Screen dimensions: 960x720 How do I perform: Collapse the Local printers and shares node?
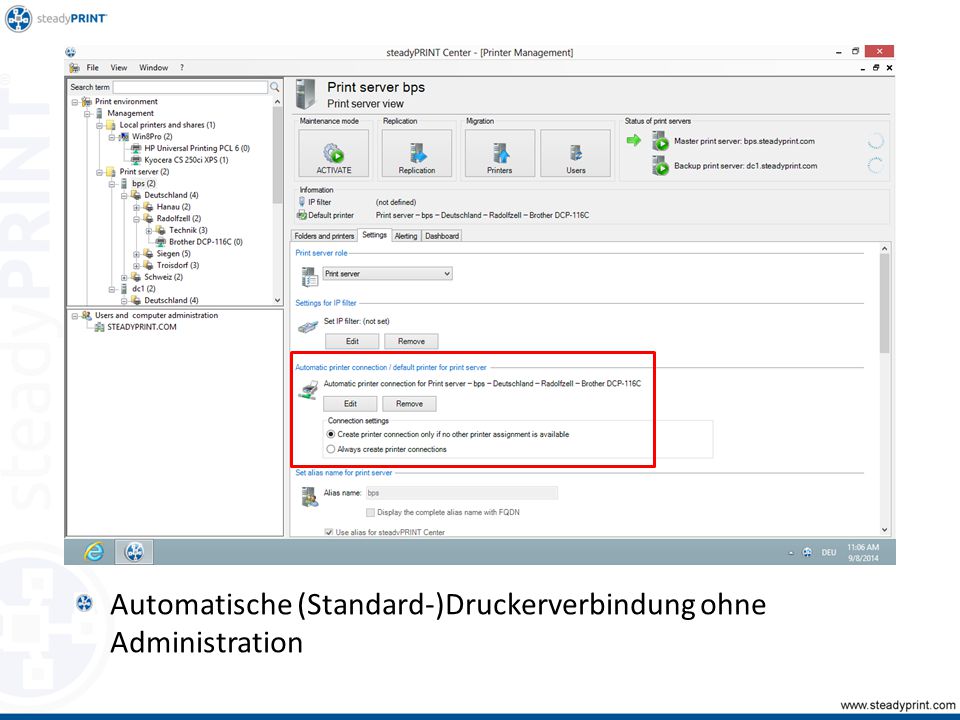coord(99,125)
